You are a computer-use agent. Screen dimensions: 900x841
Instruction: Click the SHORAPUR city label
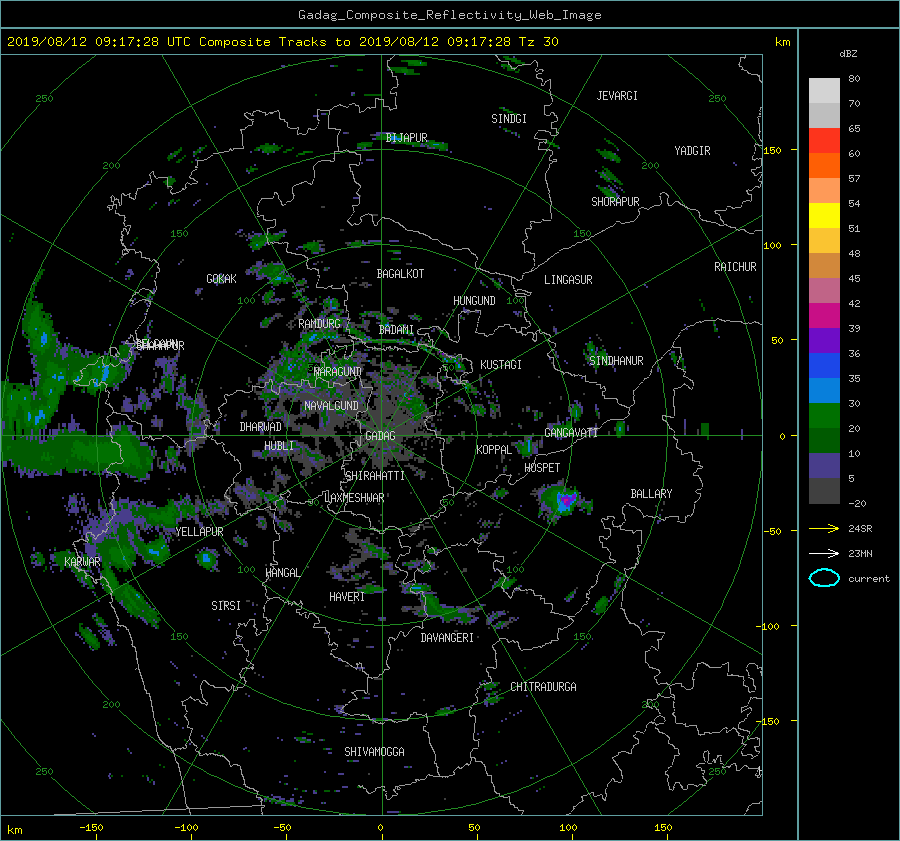point(615,202)
